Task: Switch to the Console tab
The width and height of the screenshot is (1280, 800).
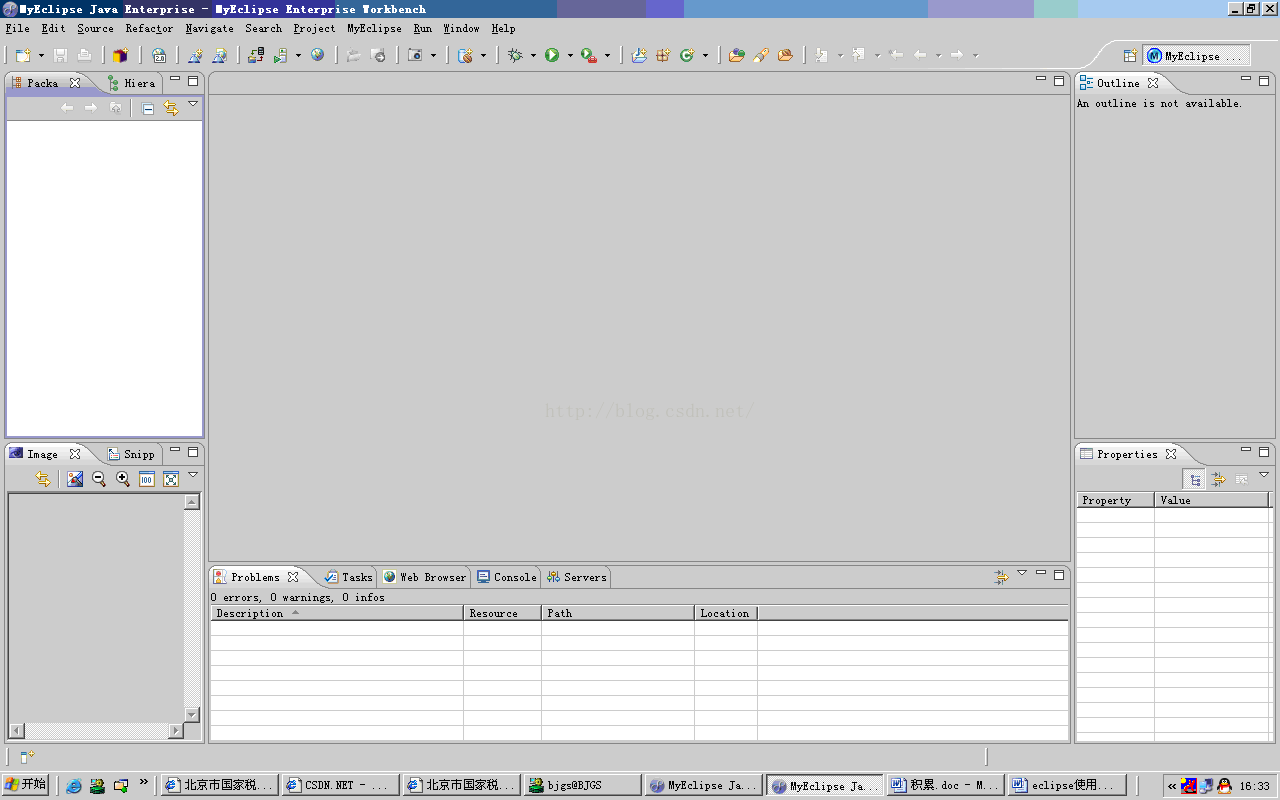Action: click(x=507, y=577)
